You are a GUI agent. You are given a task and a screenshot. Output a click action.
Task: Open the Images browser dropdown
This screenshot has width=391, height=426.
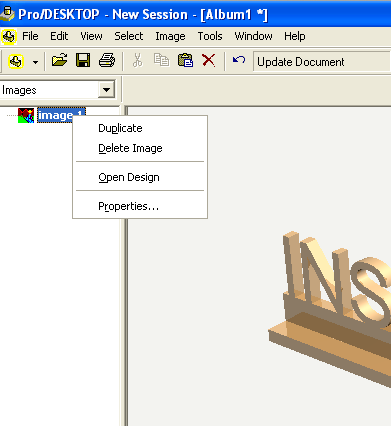[x=106, y=90]
